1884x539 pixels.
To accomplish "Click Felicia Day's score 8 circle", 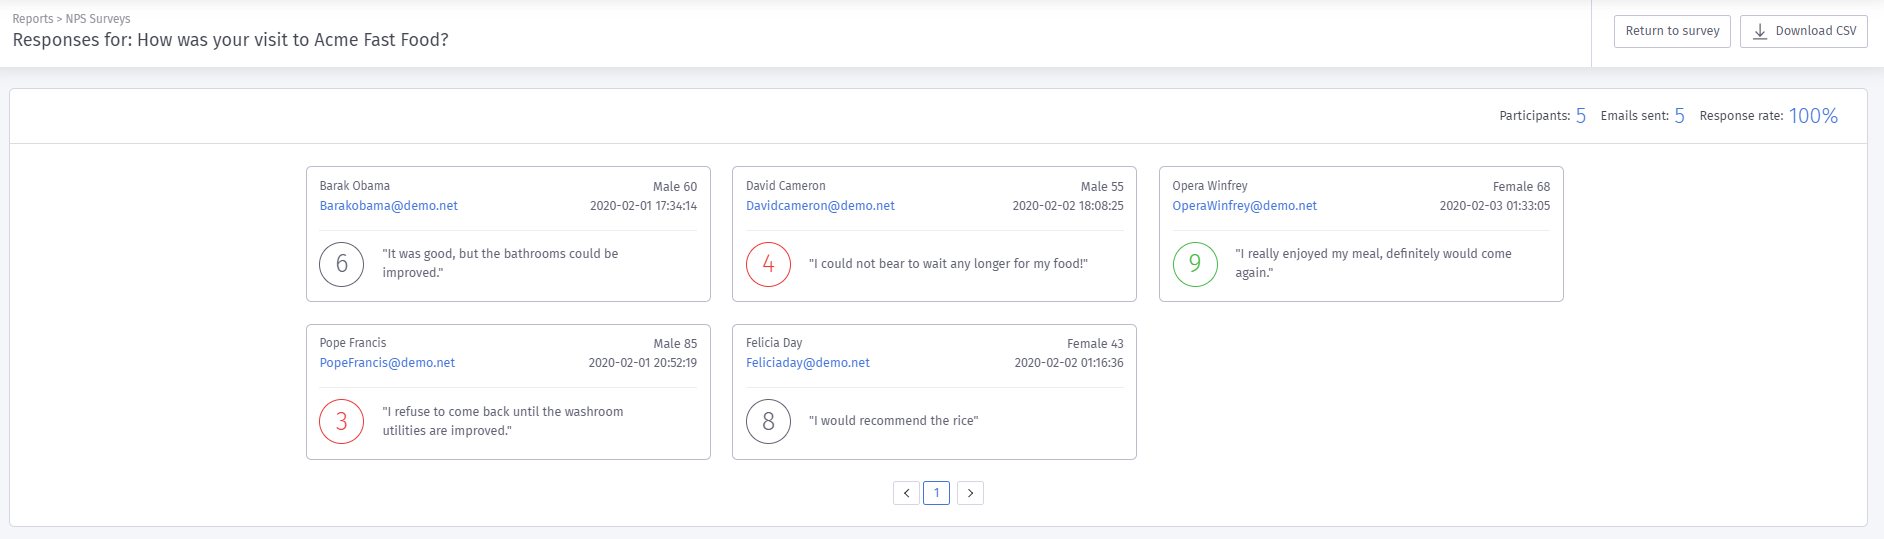I will tap(768, 421).
